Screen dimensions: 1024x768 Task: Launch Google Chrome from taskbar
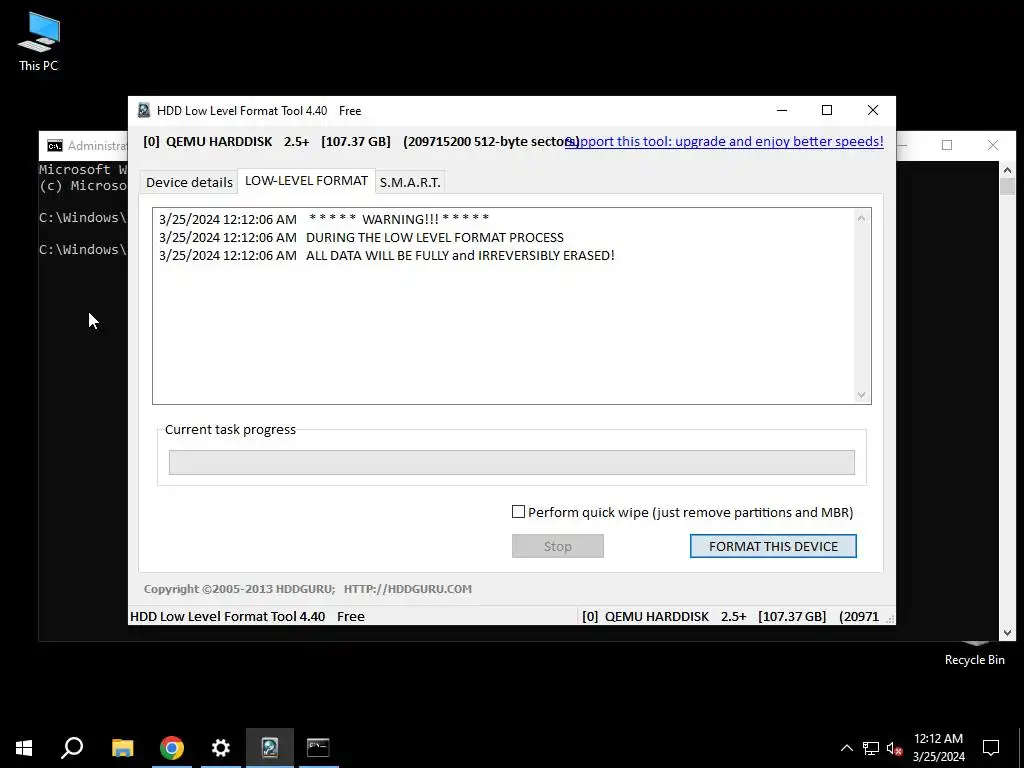(x=172, y=748)
